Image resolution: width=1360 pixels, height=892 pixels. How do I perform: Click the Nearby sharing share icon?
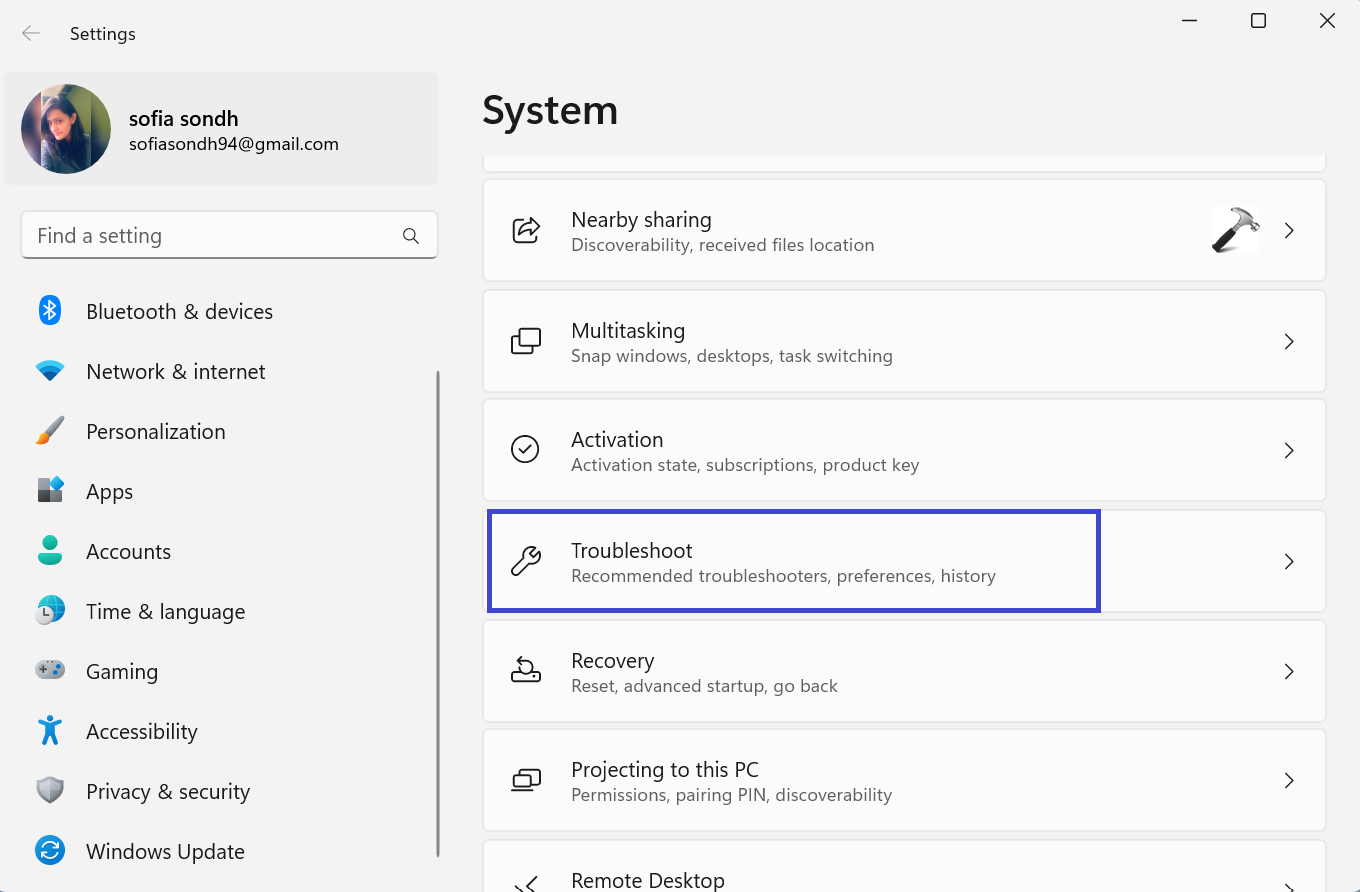point(526,230)
